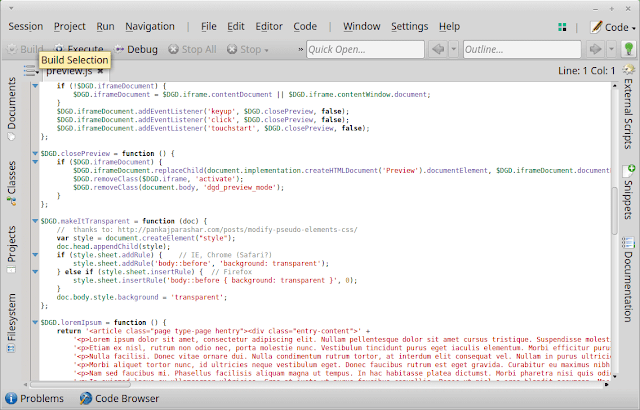Click the green grid area icon
Image resolution: width=640 pixels, height=410 pixels.
[x=562, y=27]
